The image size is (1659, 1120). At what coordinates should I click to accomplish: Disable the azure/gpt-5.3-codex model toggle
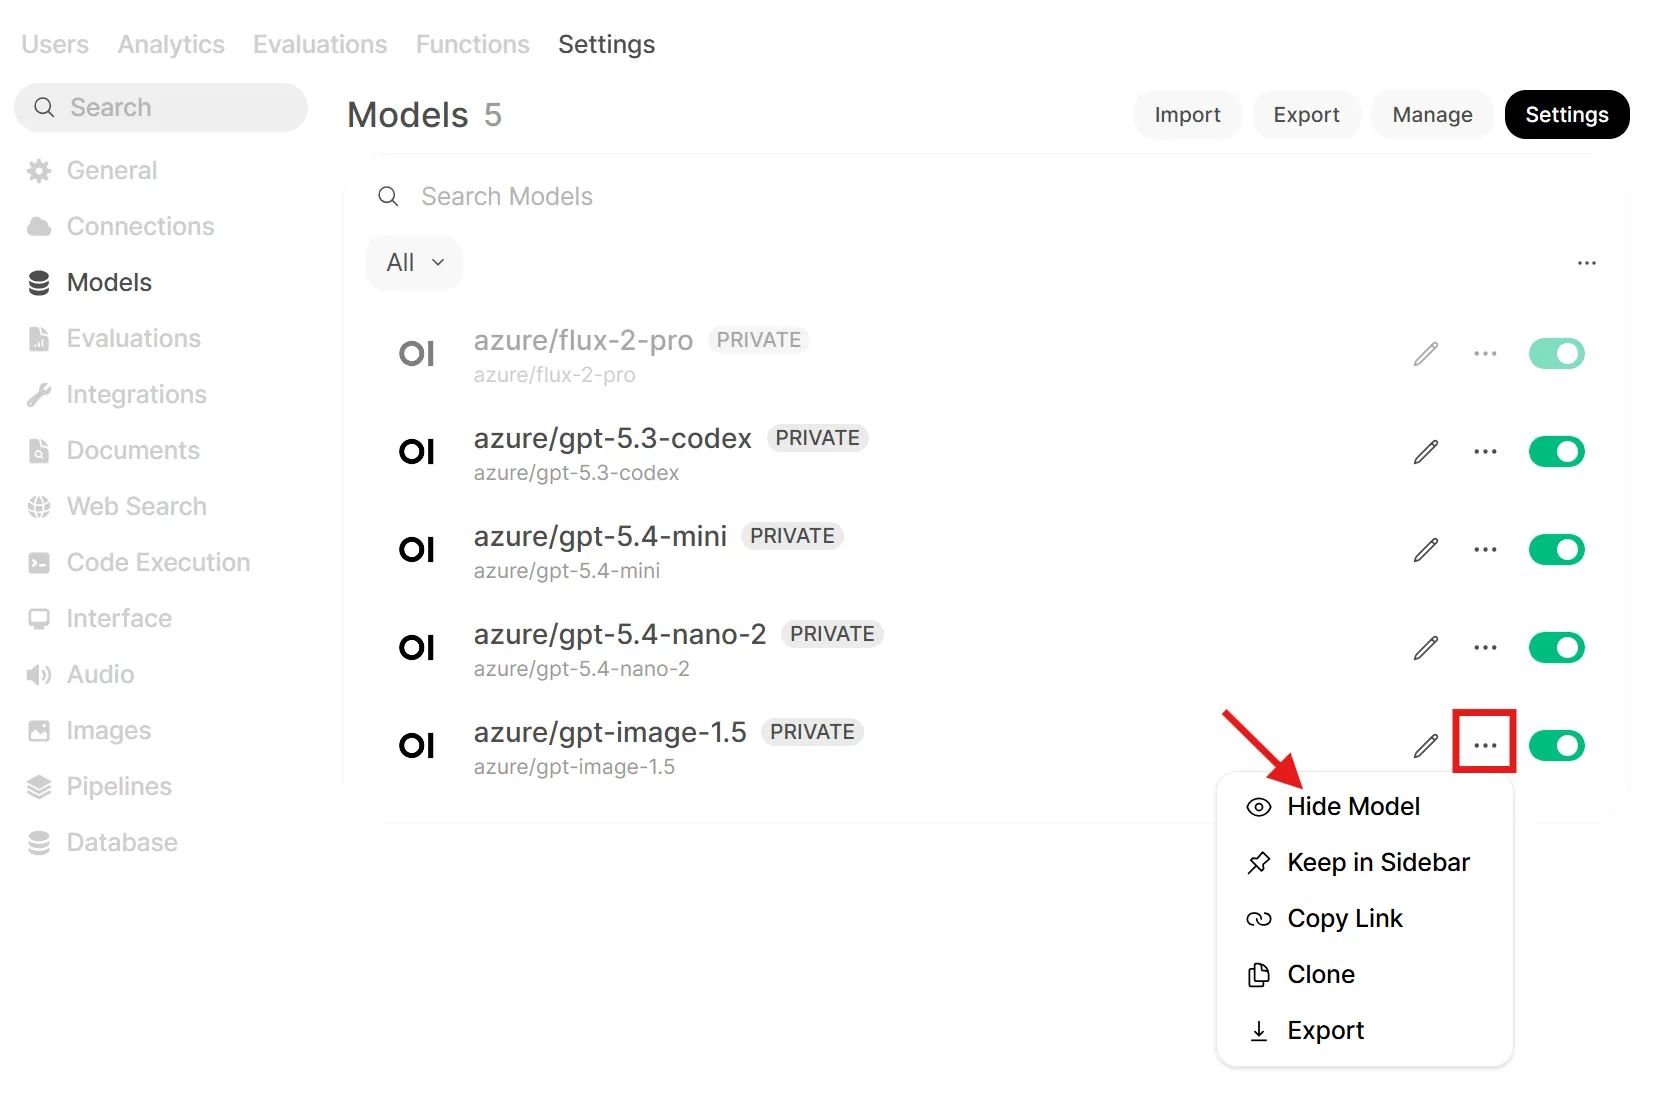tap(1556, 451)
